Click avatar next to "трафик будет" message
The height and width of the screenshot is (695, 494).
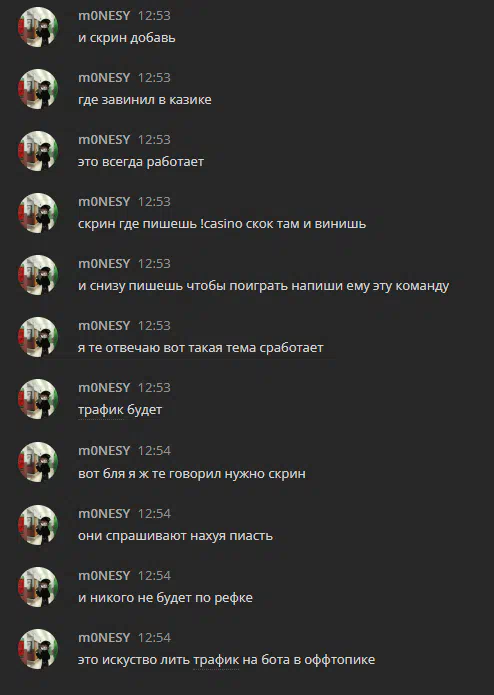38,399
